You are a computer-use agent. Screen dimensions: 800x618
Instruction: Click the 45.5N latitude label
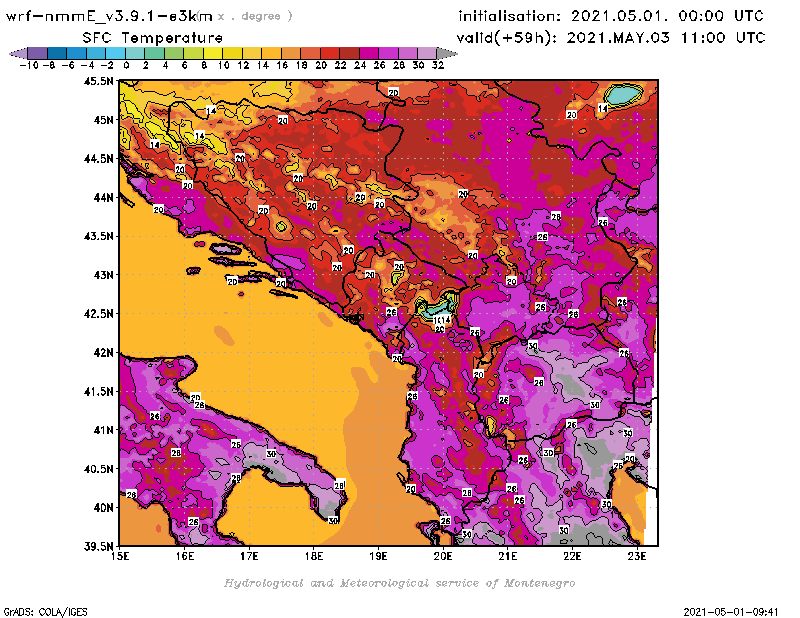tap(98, 81)
